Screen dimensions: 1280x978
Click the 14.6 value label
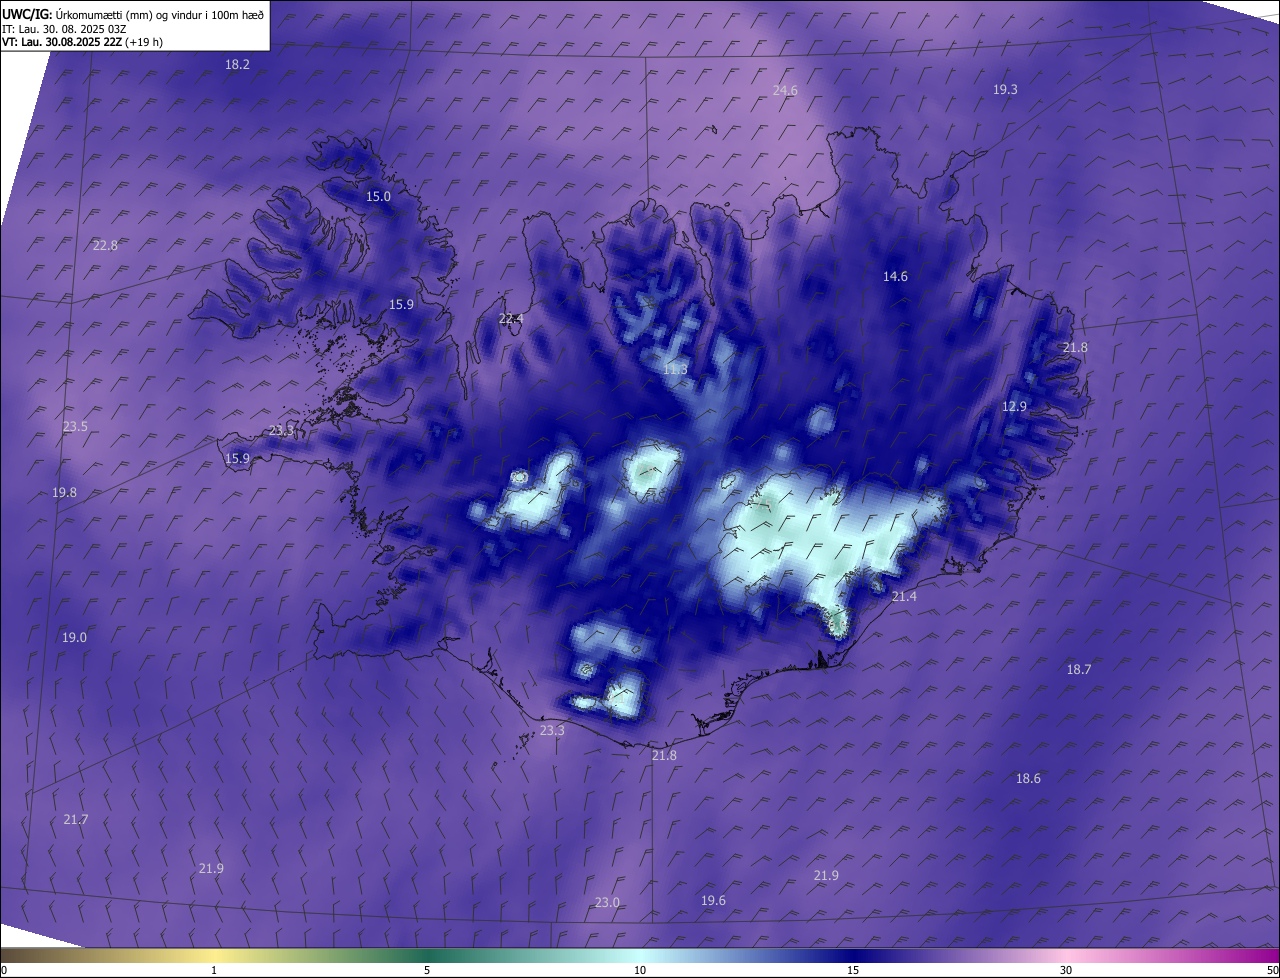pyautogui.click(x=895, y=276)
